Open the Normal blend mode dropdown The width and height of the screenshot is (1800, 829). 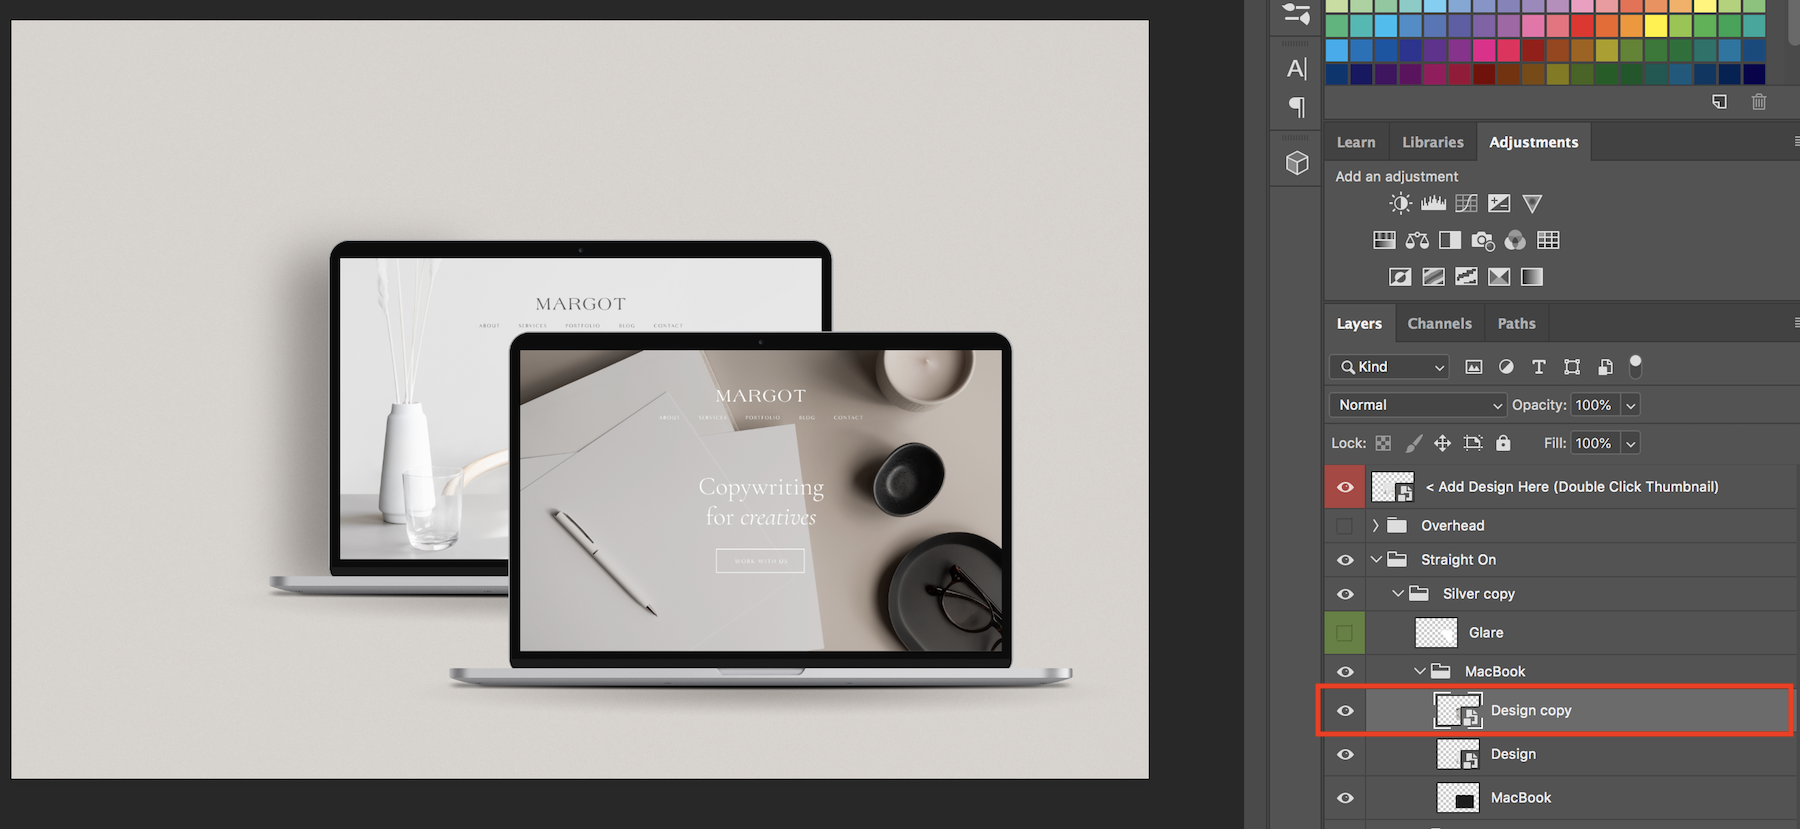click(x=1417, y=405)
